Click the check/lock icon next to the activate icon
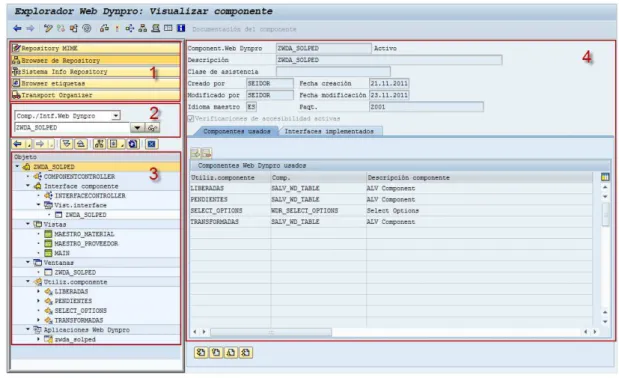The image size is (619, 378). coord(104,28)
